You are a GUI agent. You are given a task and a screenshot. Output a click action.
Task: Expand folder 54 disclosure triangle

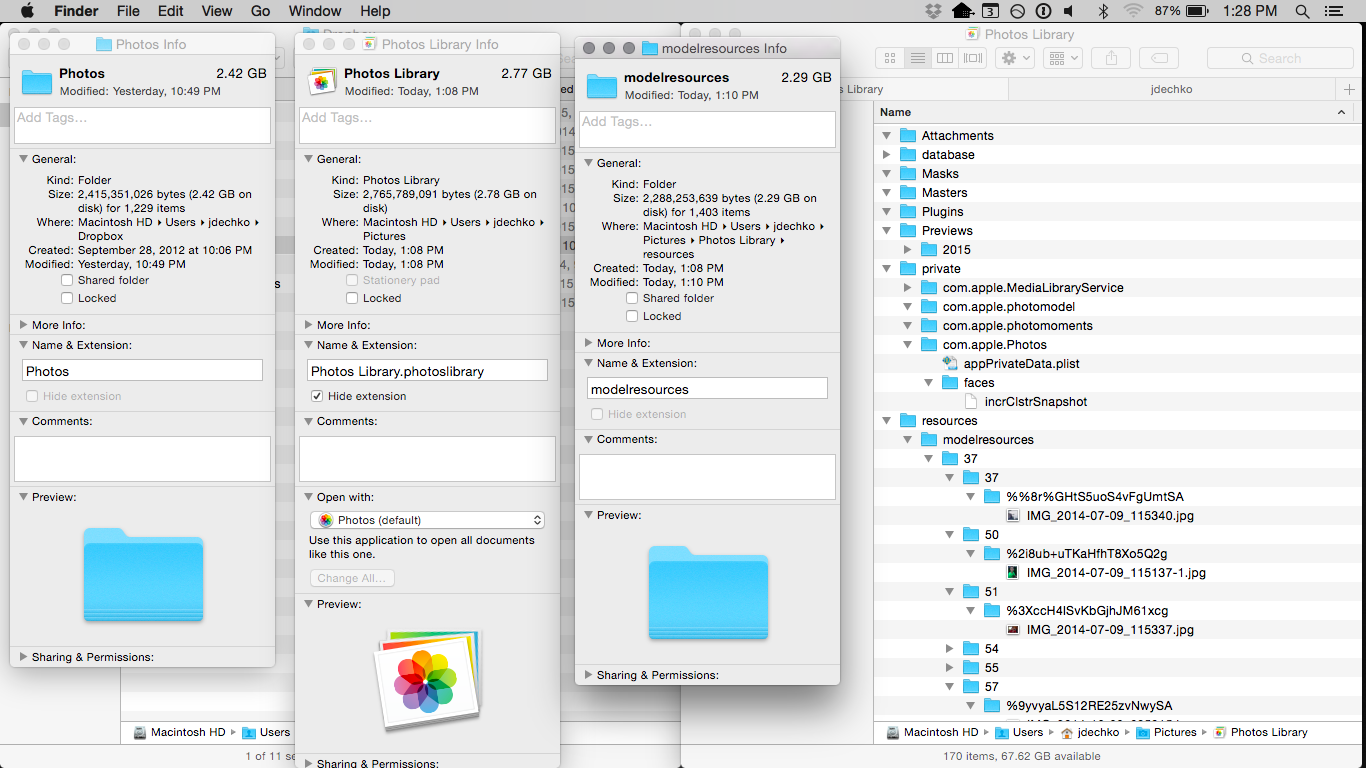(950, 649)
